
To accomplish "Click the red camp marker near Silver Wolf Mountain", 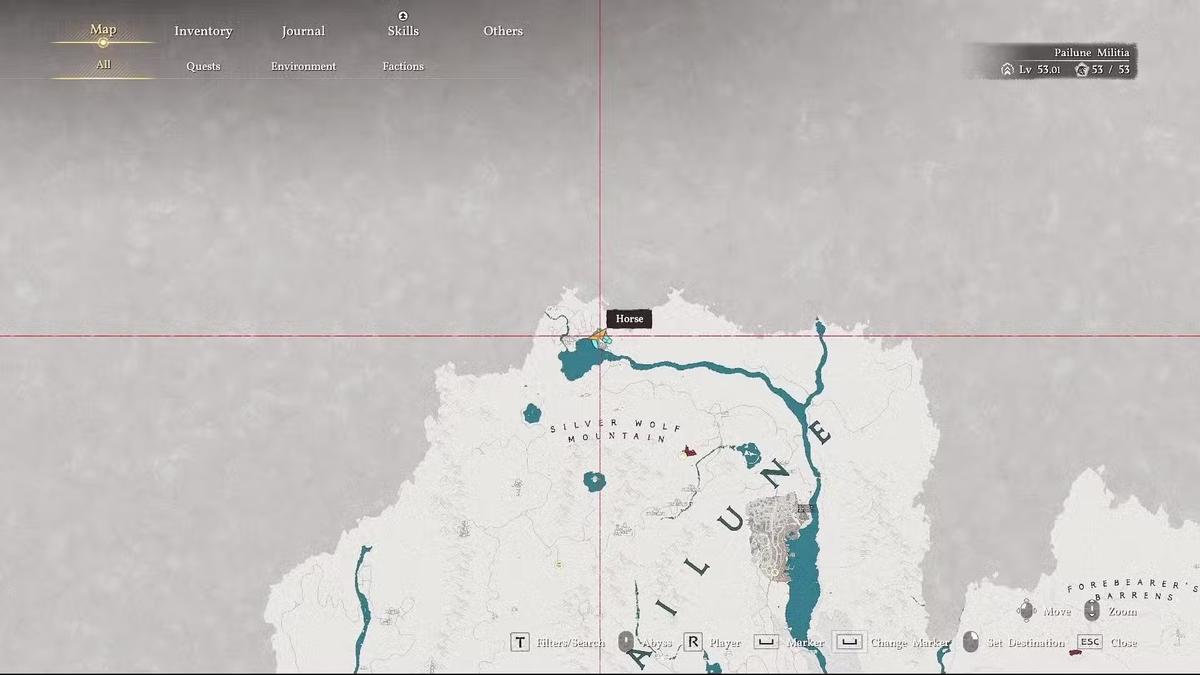I will click(x=689, y=451).
